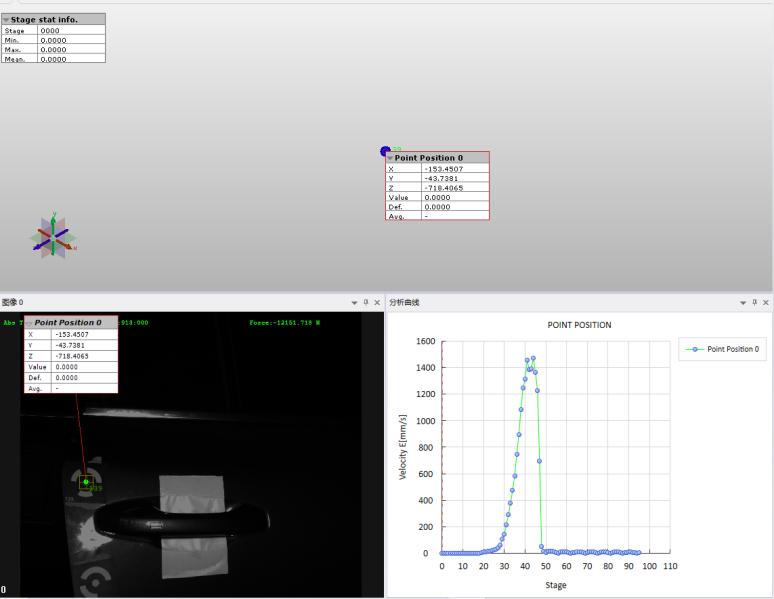This screenshot has height=599, width=774.
Task: Open the analysis curve panel dropdown arrow
Action: [743, 302]
